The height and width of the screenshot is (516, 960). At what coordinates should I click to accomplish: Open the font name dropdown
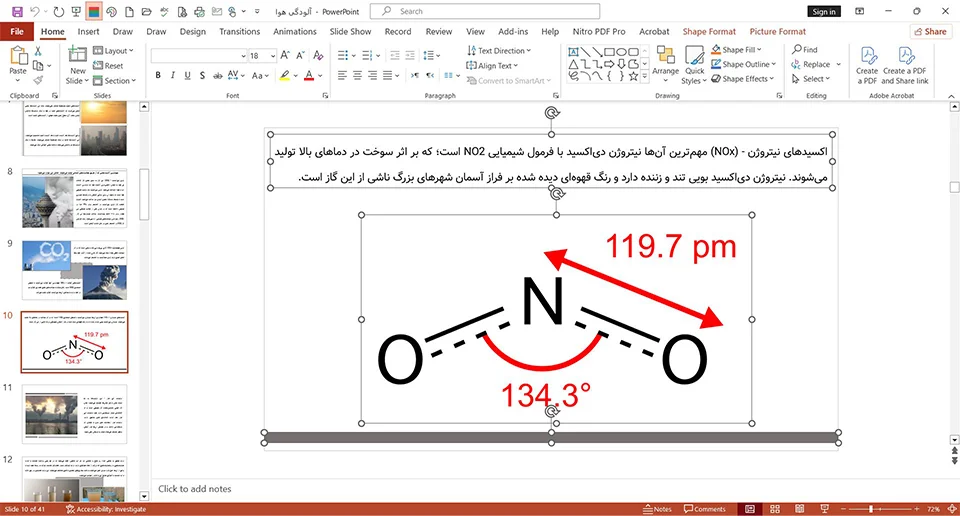(x=243, y=56)
